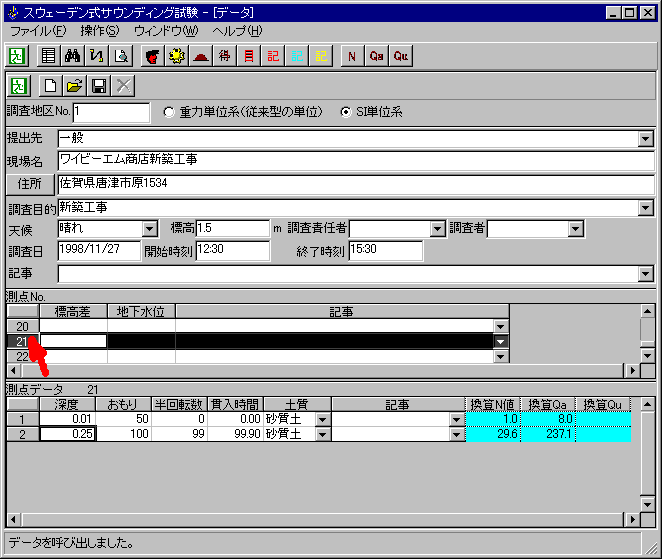Select 重力単位系 radio button

pos(169,112)
